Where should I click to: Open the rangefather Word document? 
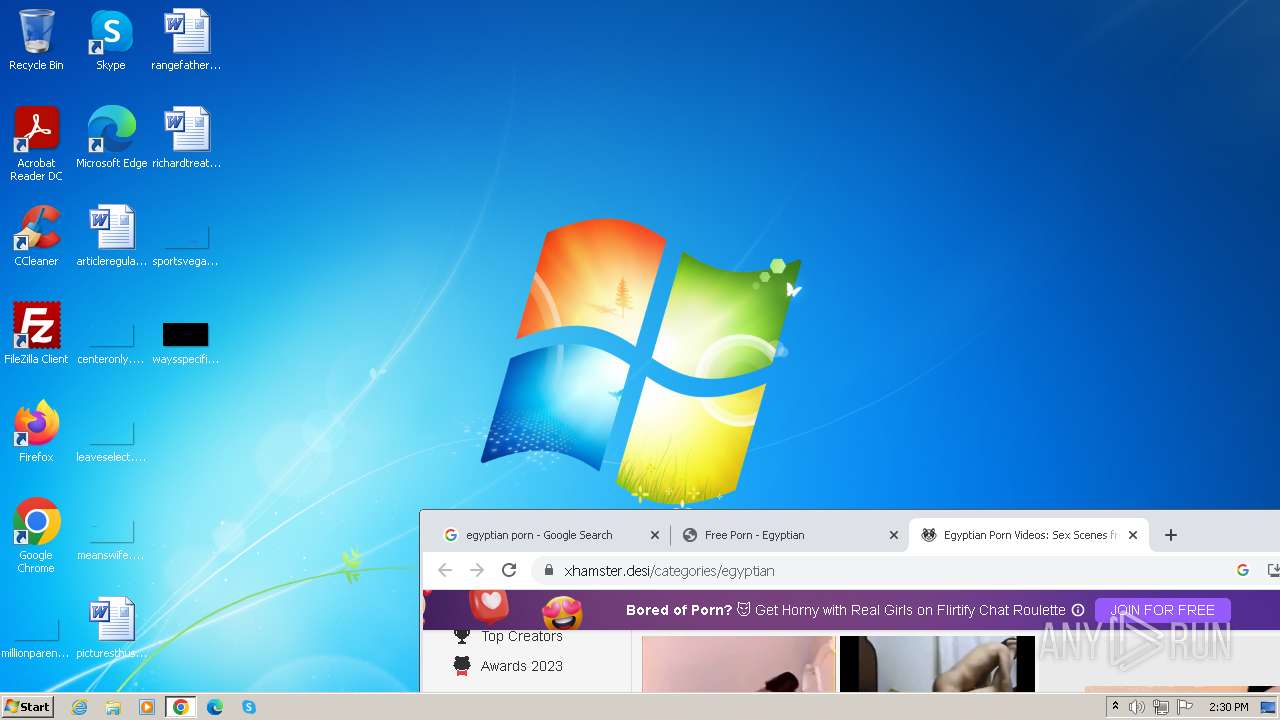pyautogui.click(x=186, y=41)
